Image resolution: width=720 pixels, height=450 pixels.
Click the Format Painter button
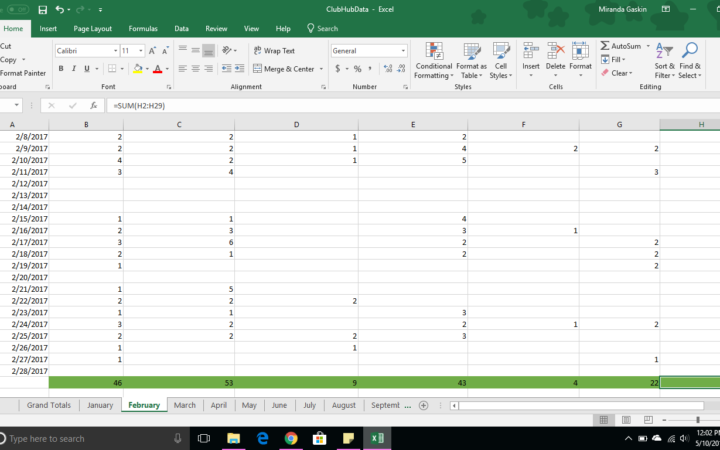coord(22,73)
